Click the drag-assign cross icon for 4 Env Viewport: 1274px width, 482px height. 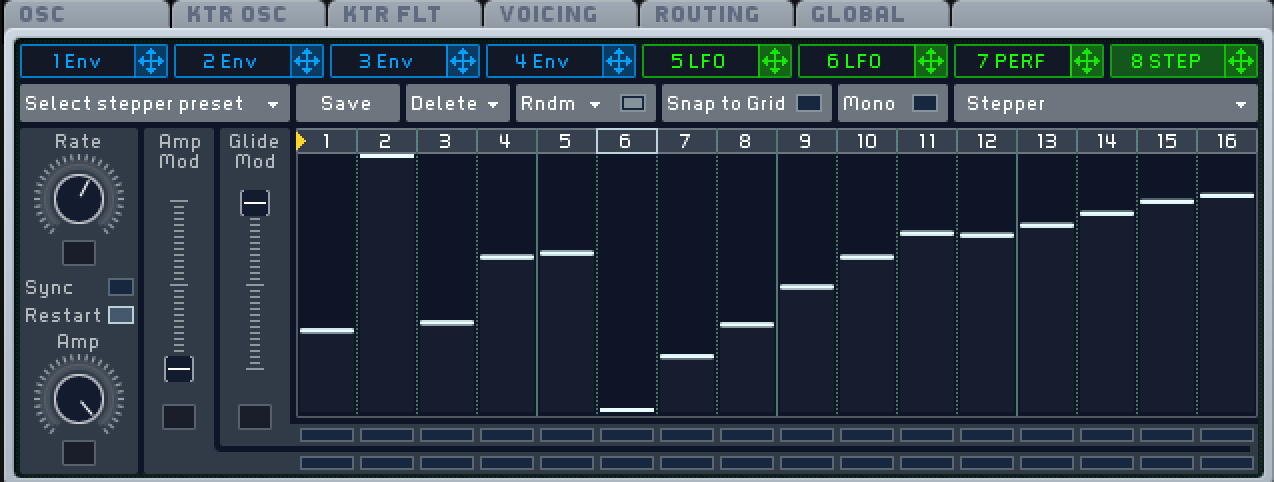tap(619, 61)
